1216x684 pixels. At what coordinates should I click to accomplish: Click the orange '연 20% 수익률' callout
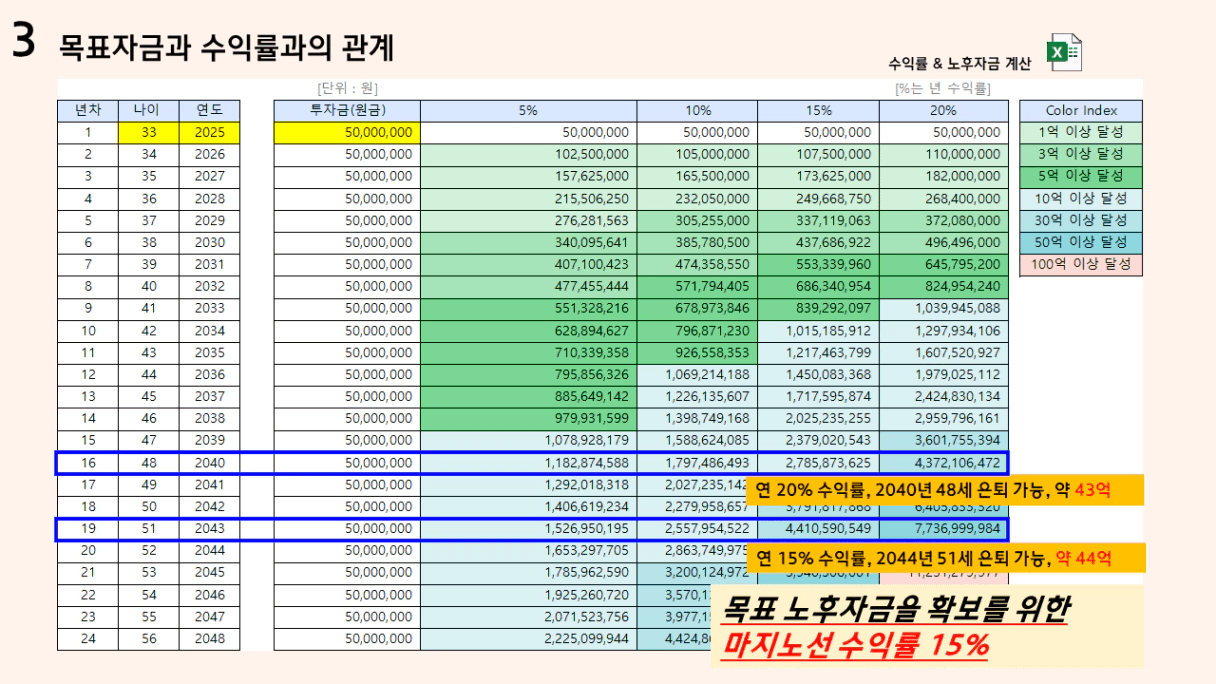click(x=945, y=490)
